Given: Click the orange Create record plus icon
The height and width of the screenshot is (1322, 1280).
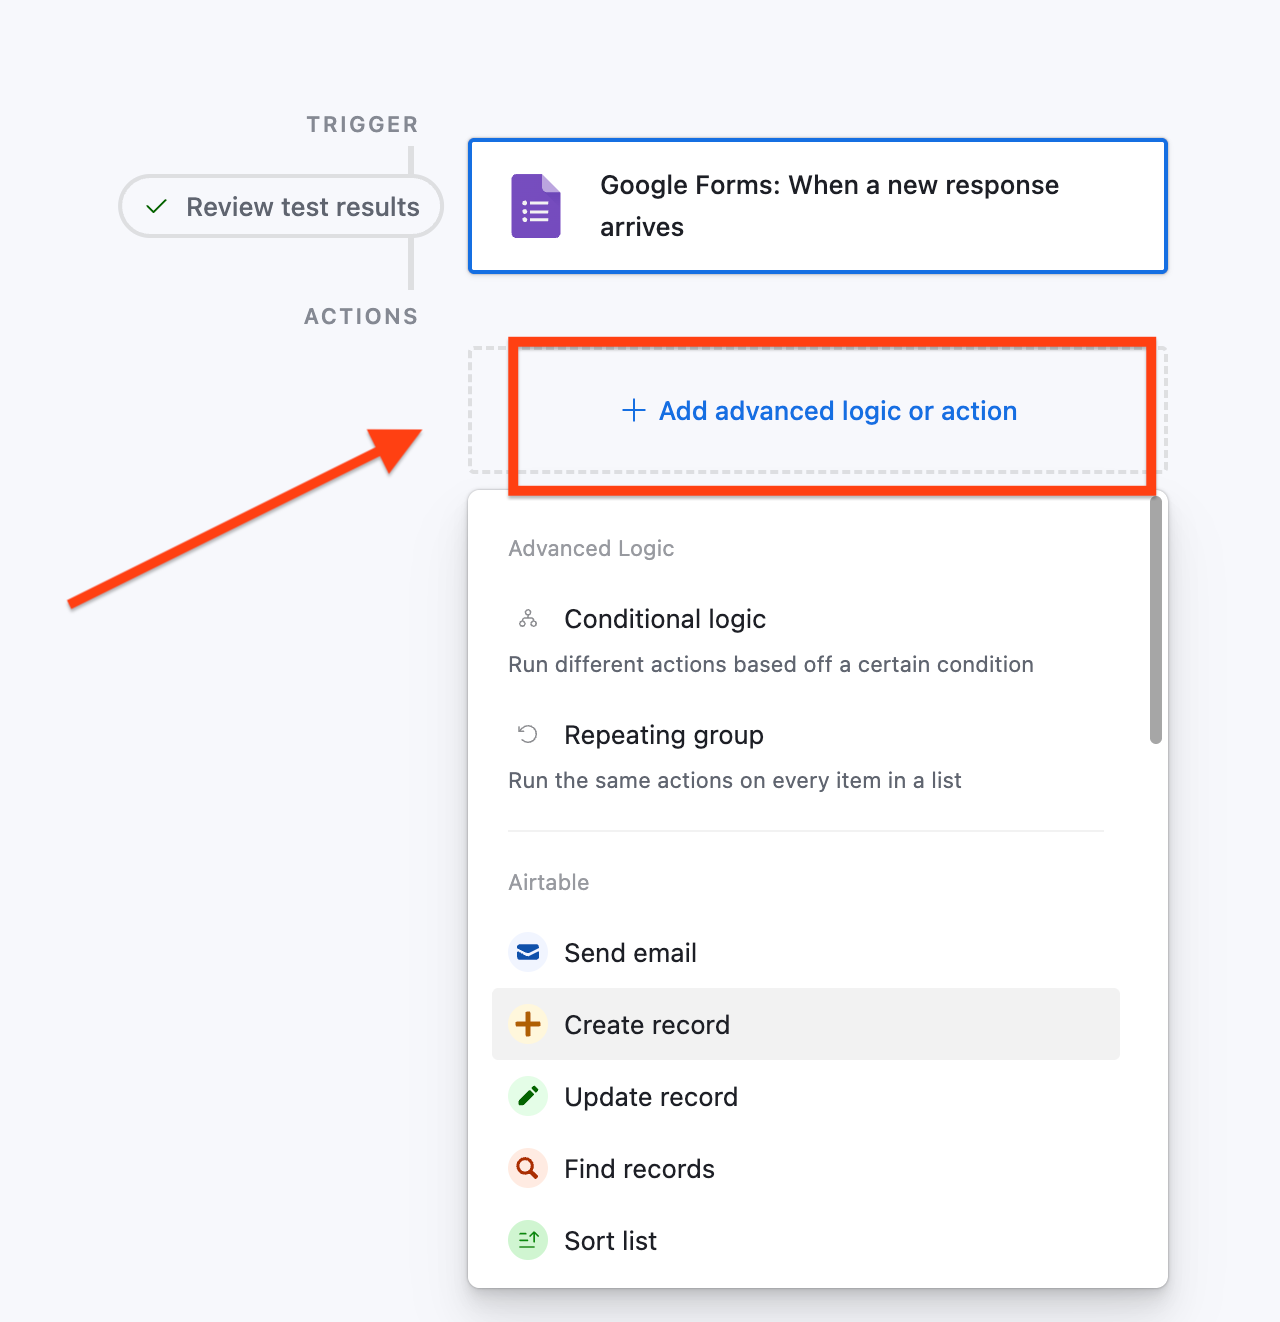Looking at the screenshot, I should coord(527,1024).
